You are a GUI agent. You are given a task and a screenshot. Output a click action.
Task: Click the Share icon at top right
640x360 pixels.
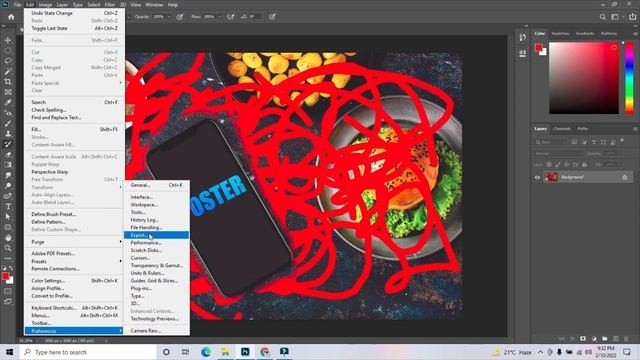(633, 17)
